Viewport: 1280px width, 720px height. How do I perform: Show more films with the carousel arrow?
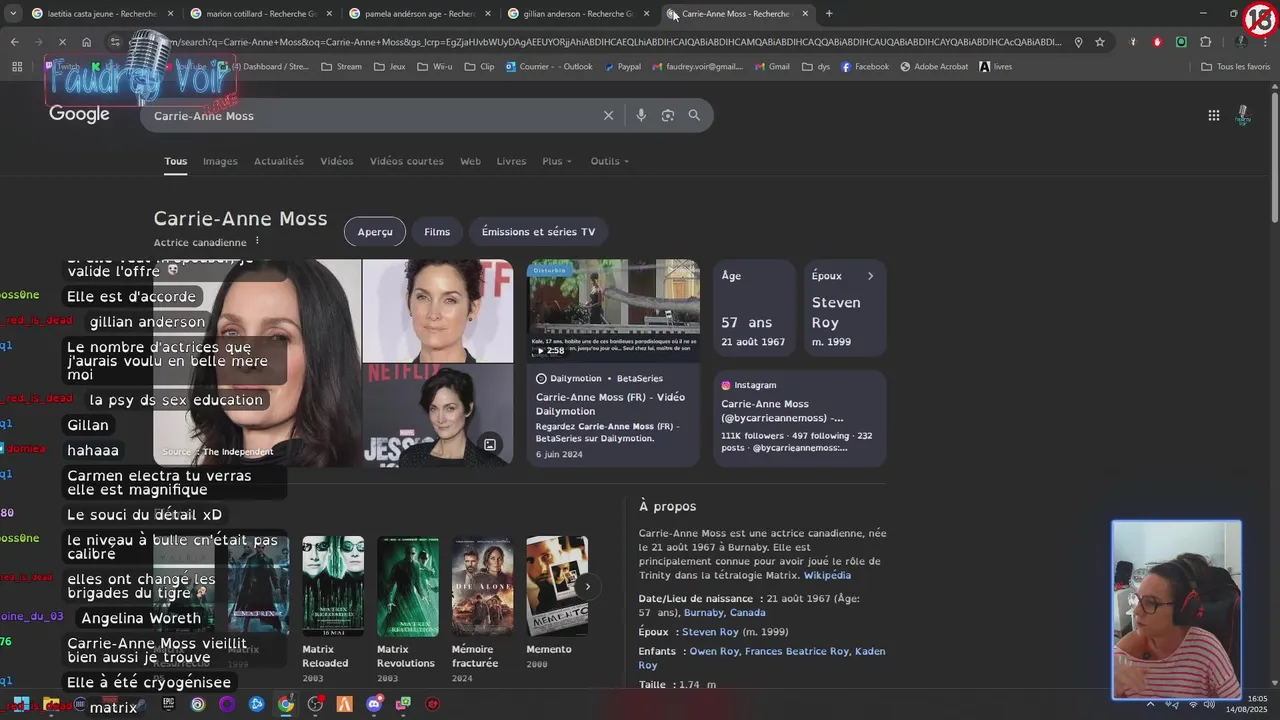tap(588, 587)
